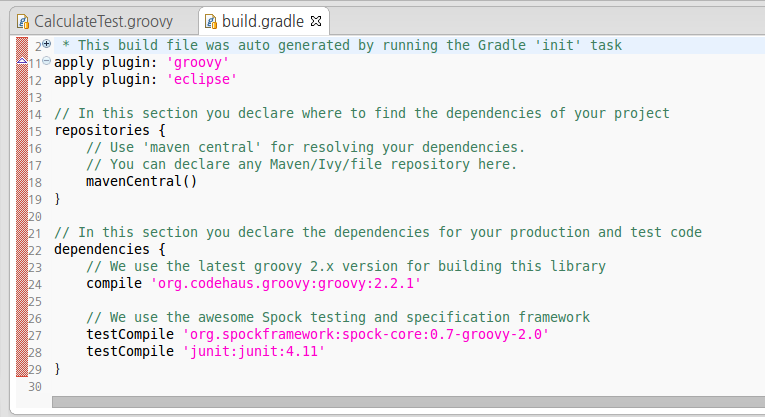Collapse the fold marker at line 11
This screenshot has height=417, width=765.
[x=46, y=60]
